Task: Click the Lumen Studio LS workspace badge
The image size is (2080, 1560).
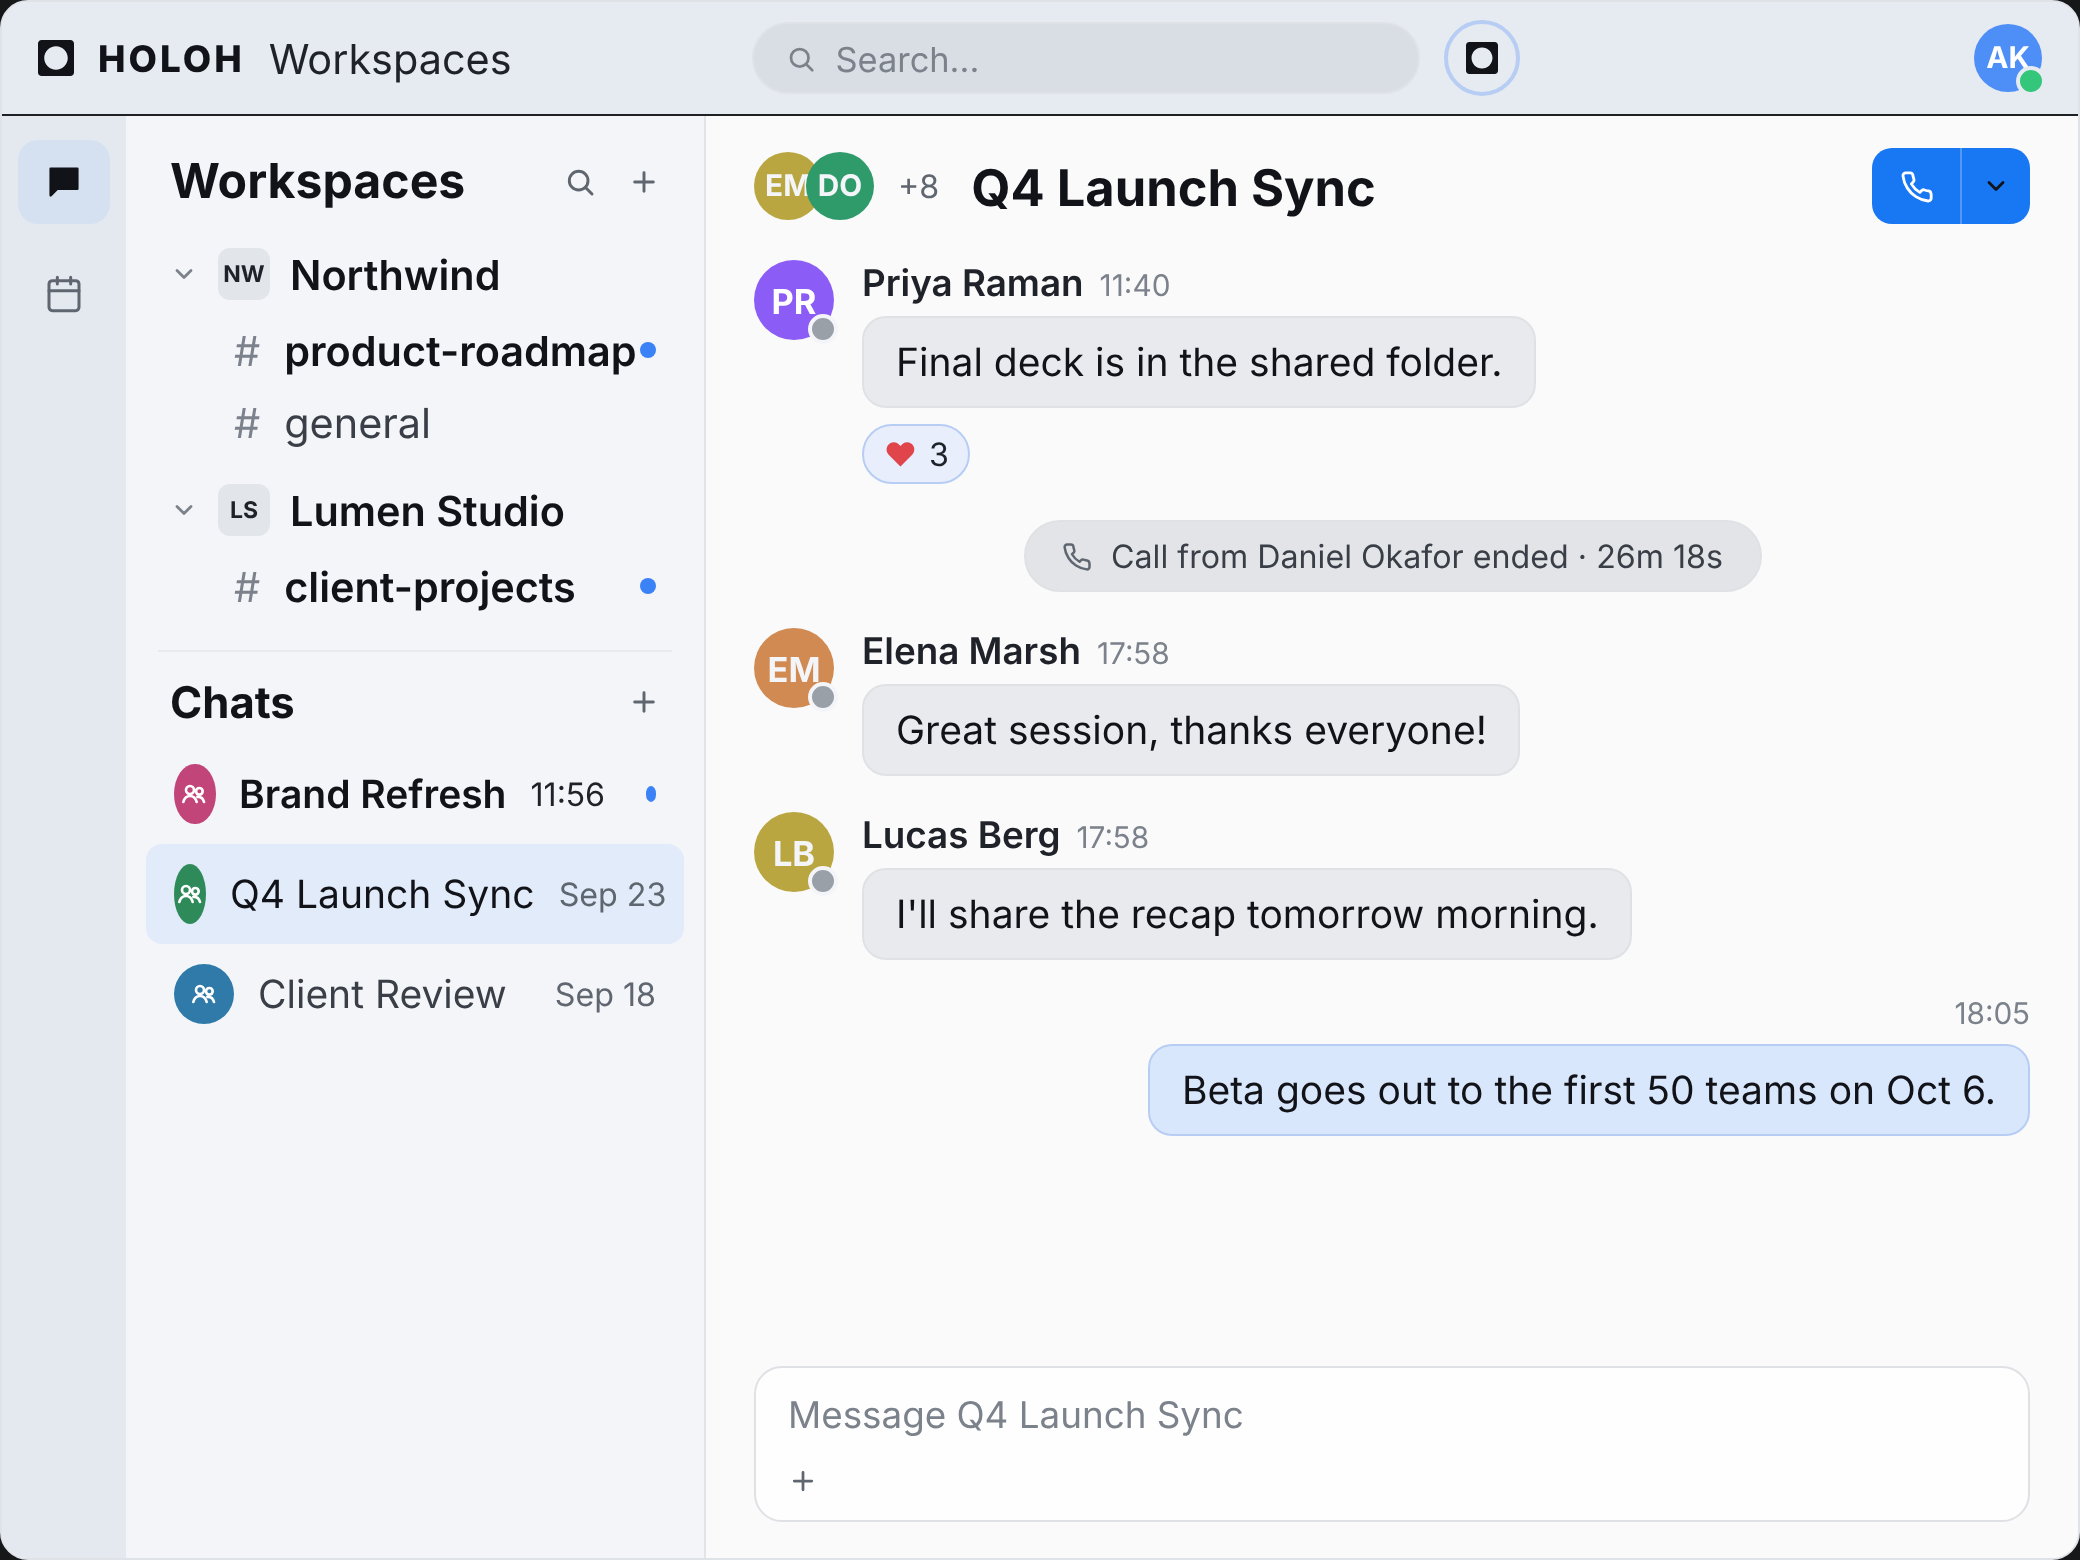Action: click(244, 510)
